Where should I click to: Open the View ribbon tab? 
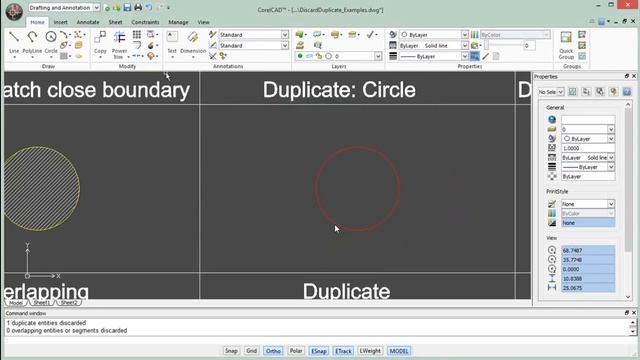[203, 22]
